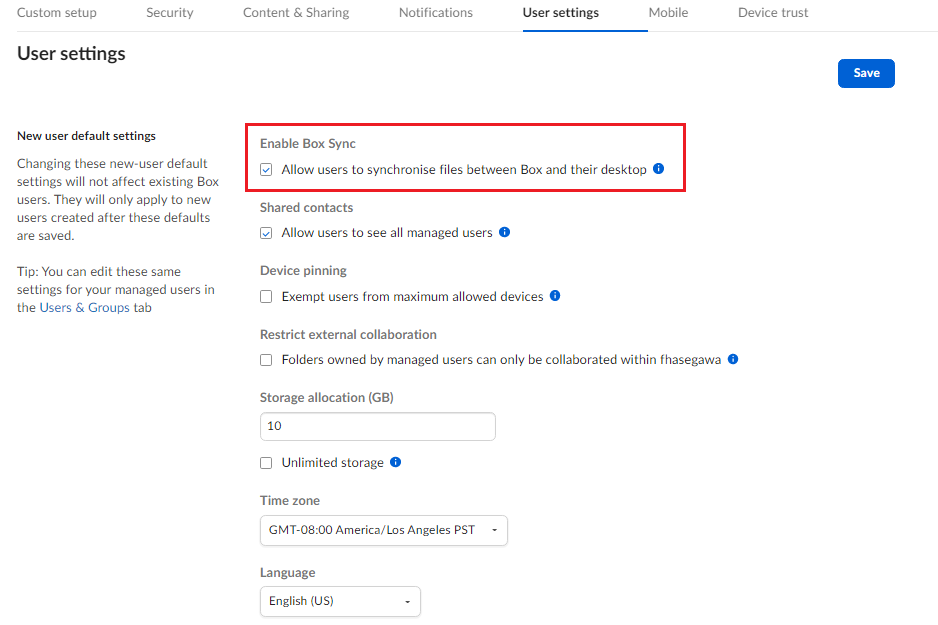This screenshot has width=938, height=625.
Task: Go to the Notifications tab
Action: coord(435,13)
